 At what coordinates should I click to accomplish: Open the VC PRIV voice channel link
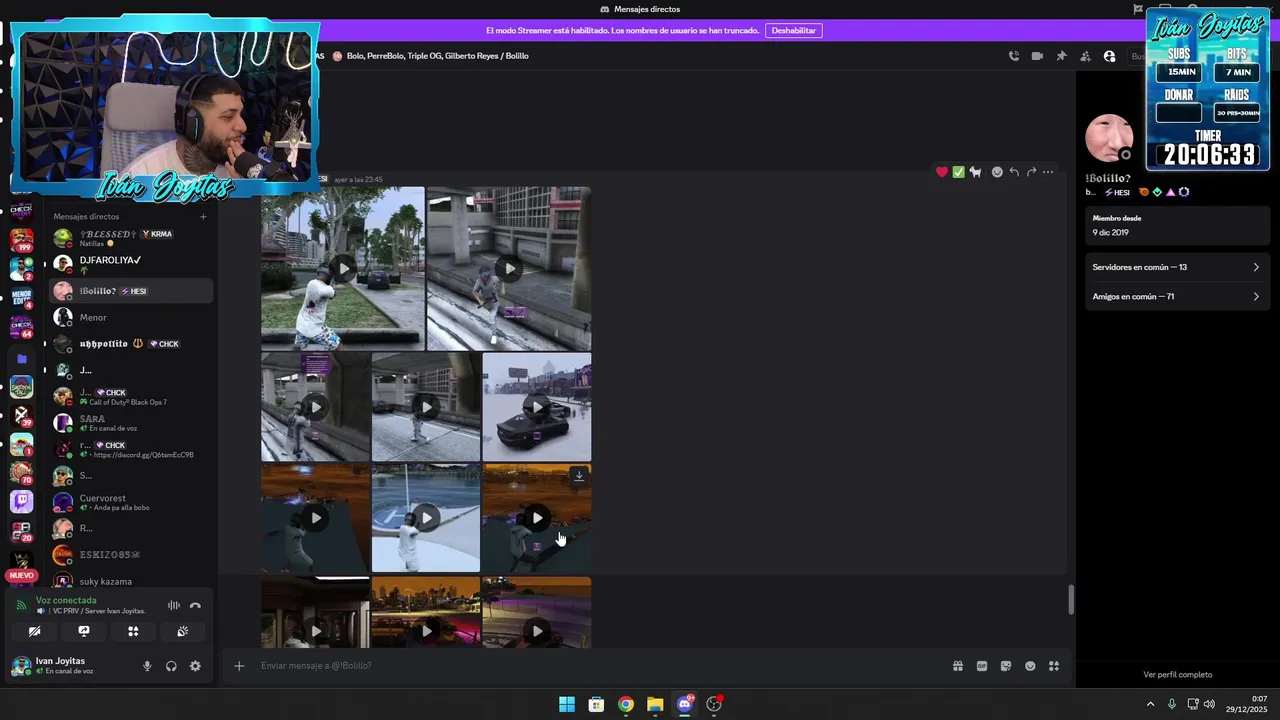99,611
